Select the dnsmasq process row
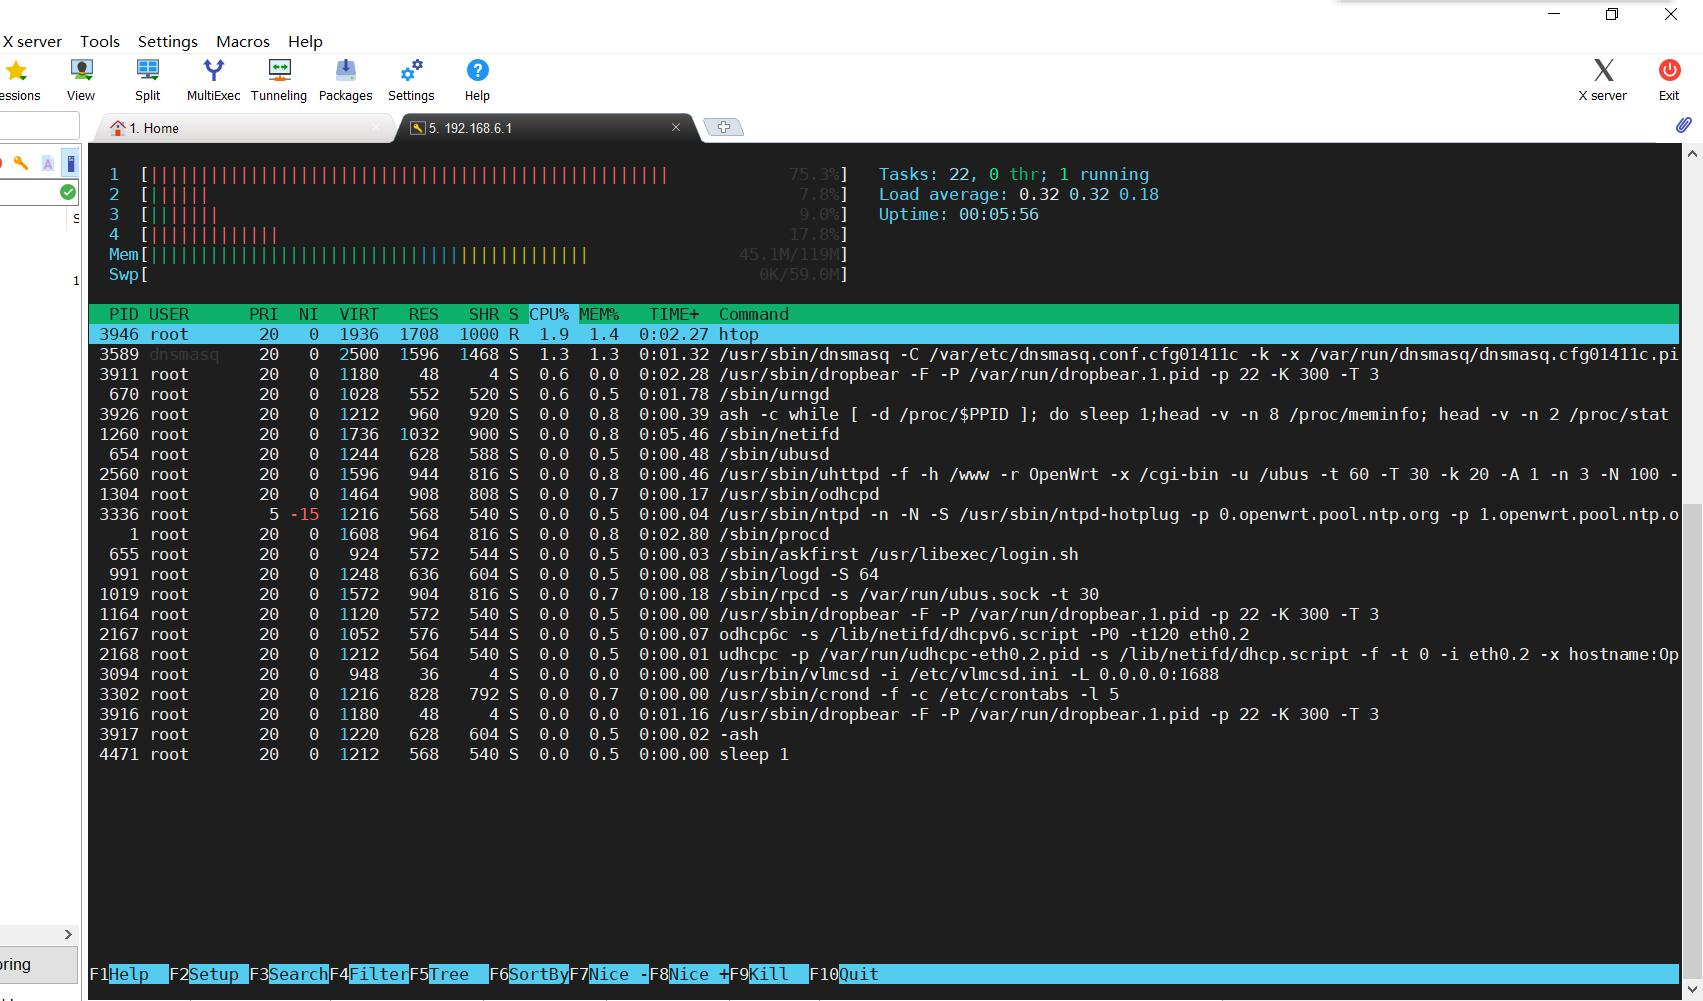 [x=400, y=354]
